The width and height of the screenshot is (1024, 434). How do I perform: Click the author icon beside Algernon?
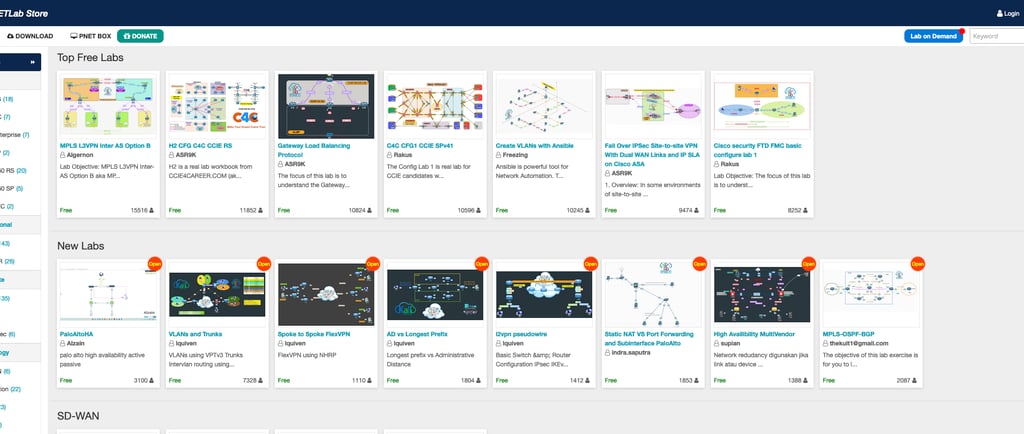(x=63, y=155)
